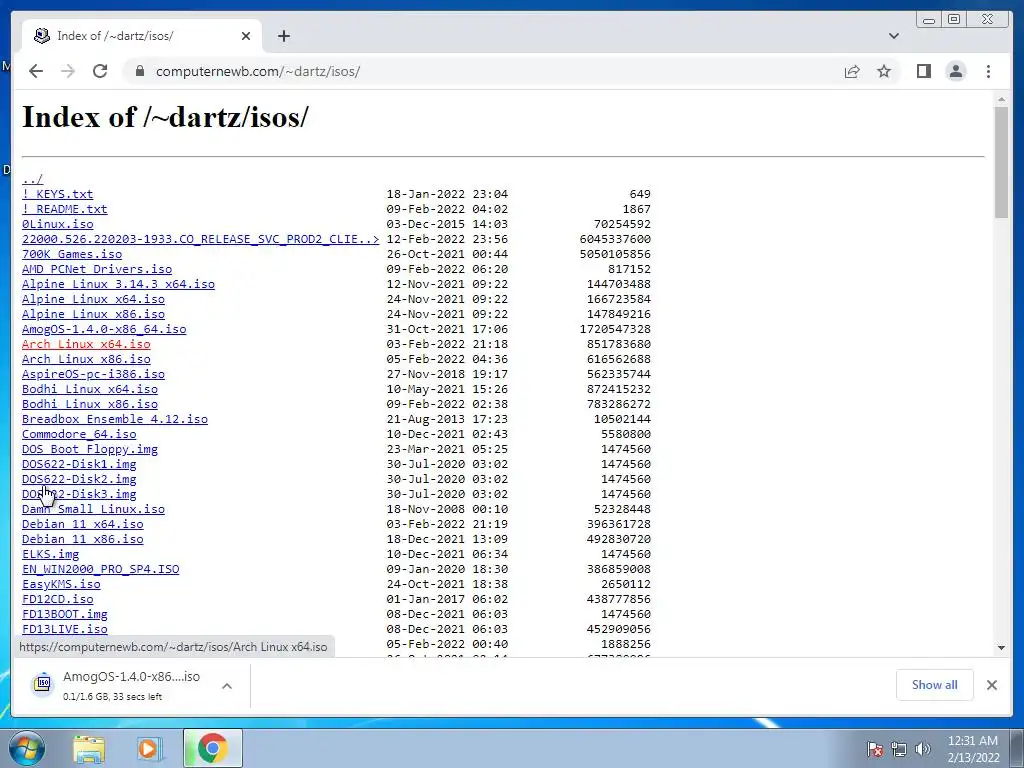Click the Alpine_Linux_x64.iso link
The image size is (1024, 768).
pos(93,299)
